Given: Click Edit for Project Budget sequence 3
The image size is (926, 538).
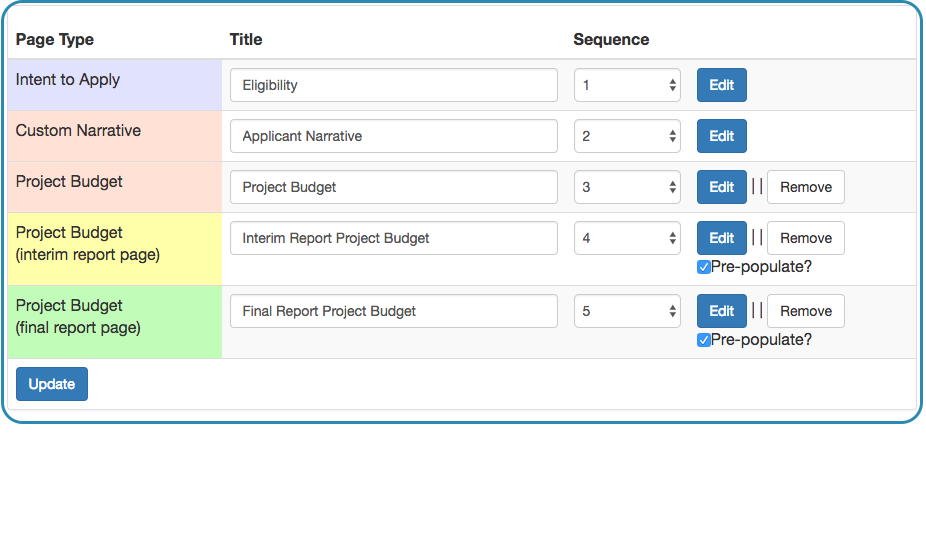Looking at the screenshot, I should tap(721, 187).
